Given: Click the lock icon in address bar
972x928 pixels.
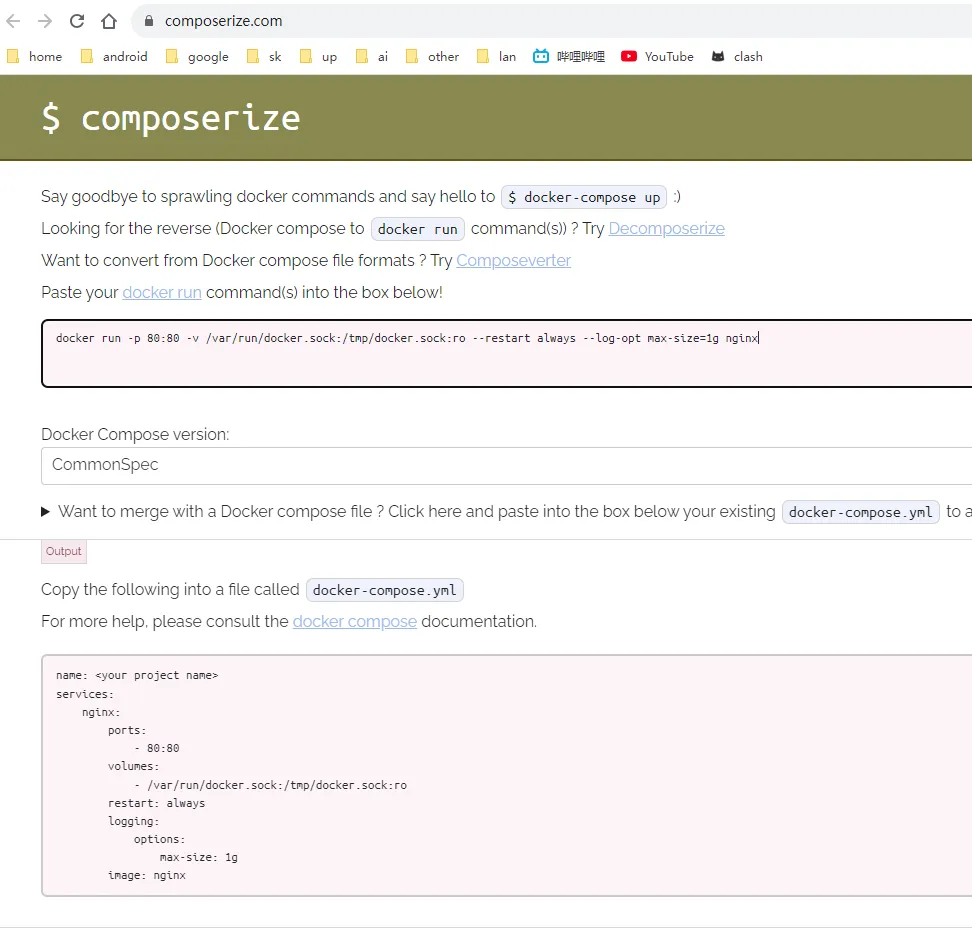Looking at the screenshot, I should [x=149, y=21].
